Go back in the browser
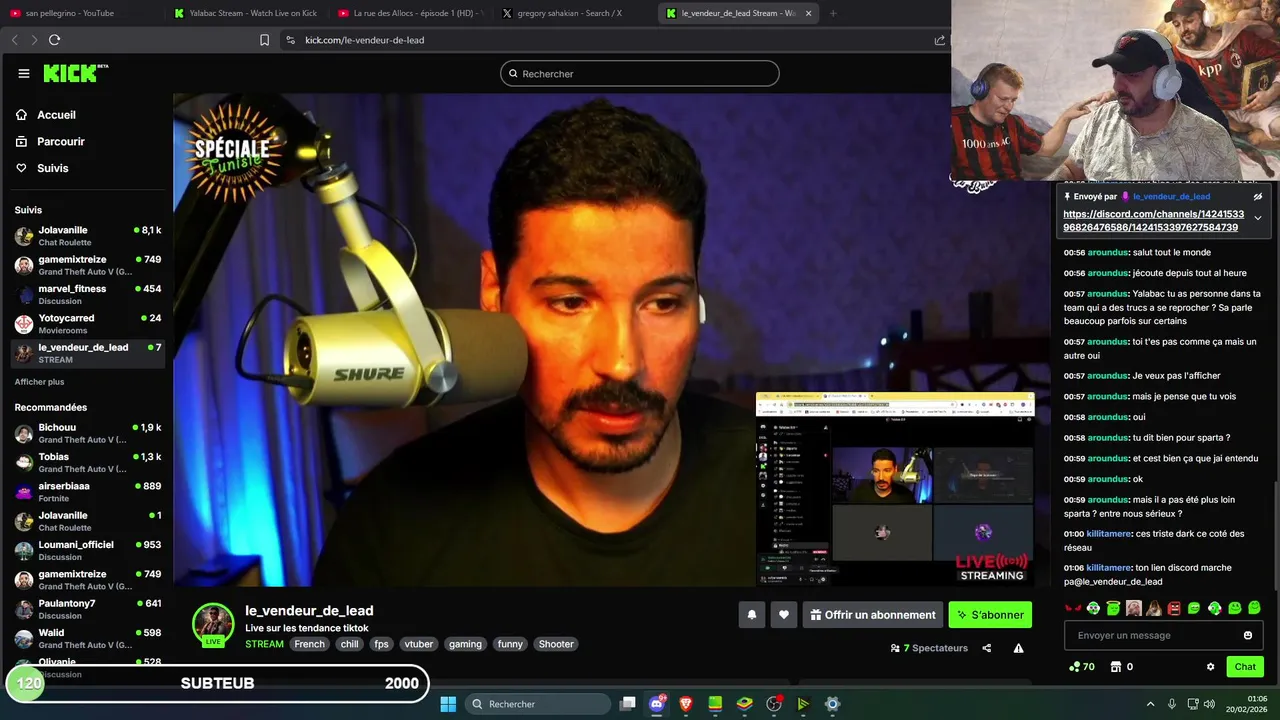The height and width of the screenshot is (720, 1280). coord(14,40)
